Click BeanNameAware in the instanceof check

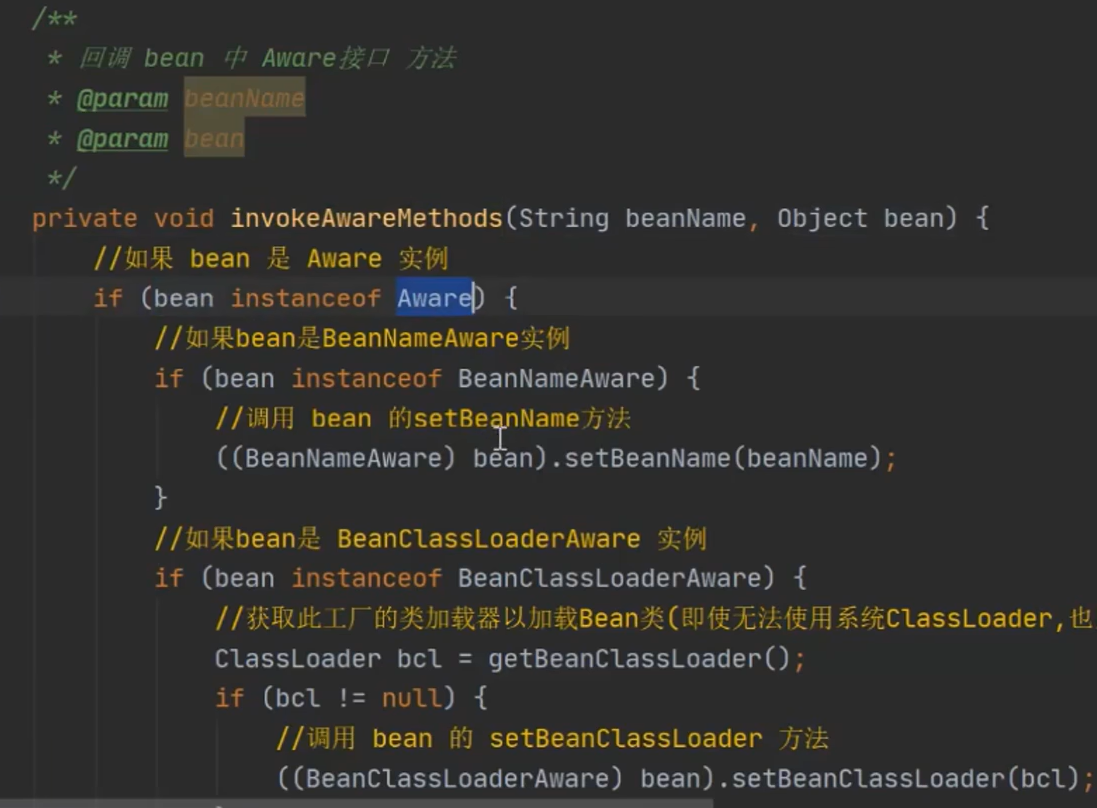[x=556, y=378]
